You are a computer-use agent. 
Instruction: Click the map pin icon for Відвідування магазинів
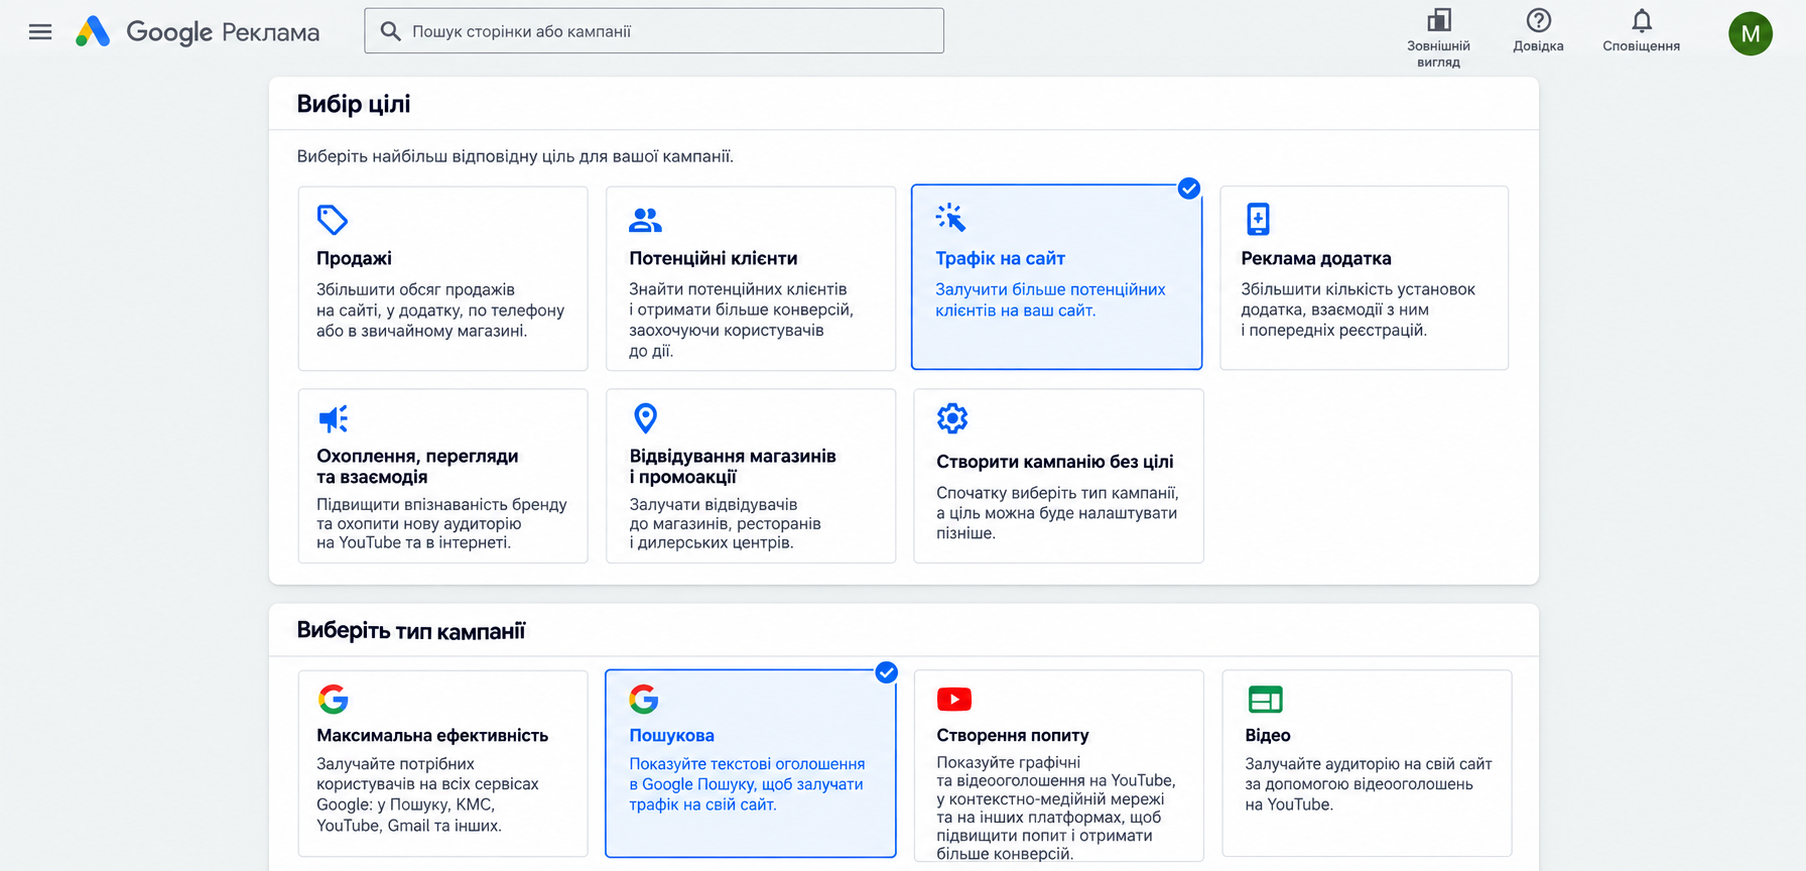(646, 418)
